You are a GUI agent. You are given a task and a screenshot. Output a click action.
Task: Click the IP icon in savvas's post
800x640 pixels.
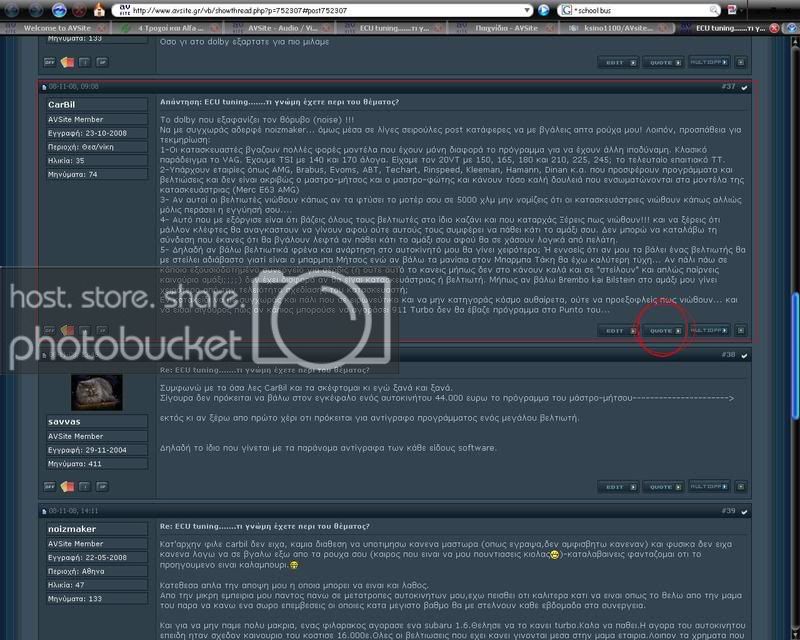pos(102,486)
